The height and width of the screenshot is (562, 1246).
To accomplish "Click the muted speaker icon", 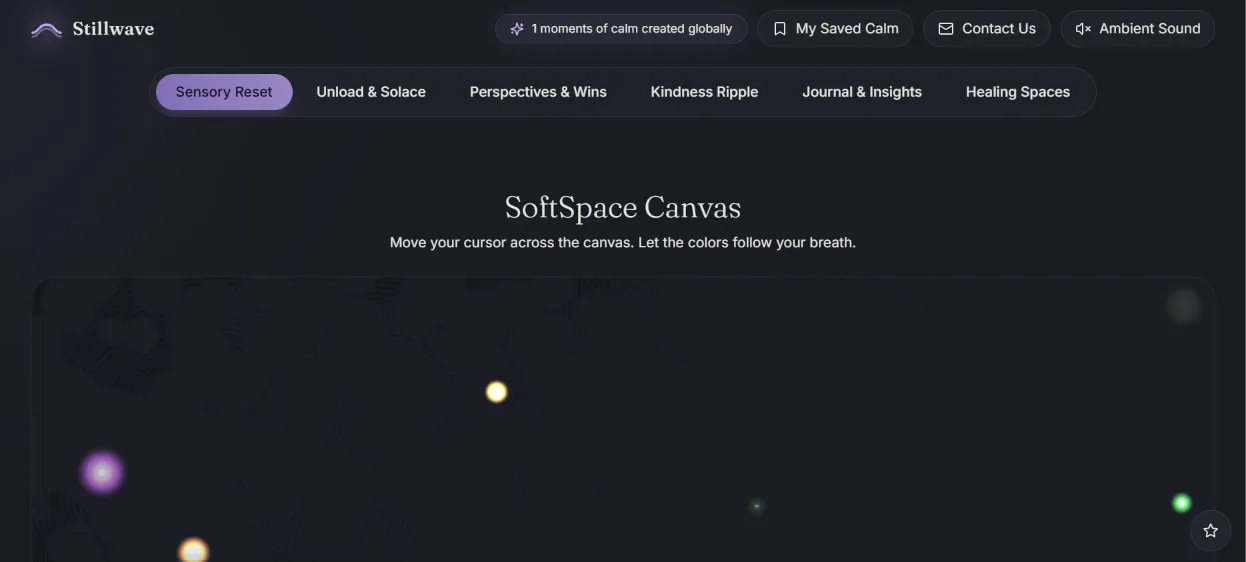I will (x=1083, y=29).
